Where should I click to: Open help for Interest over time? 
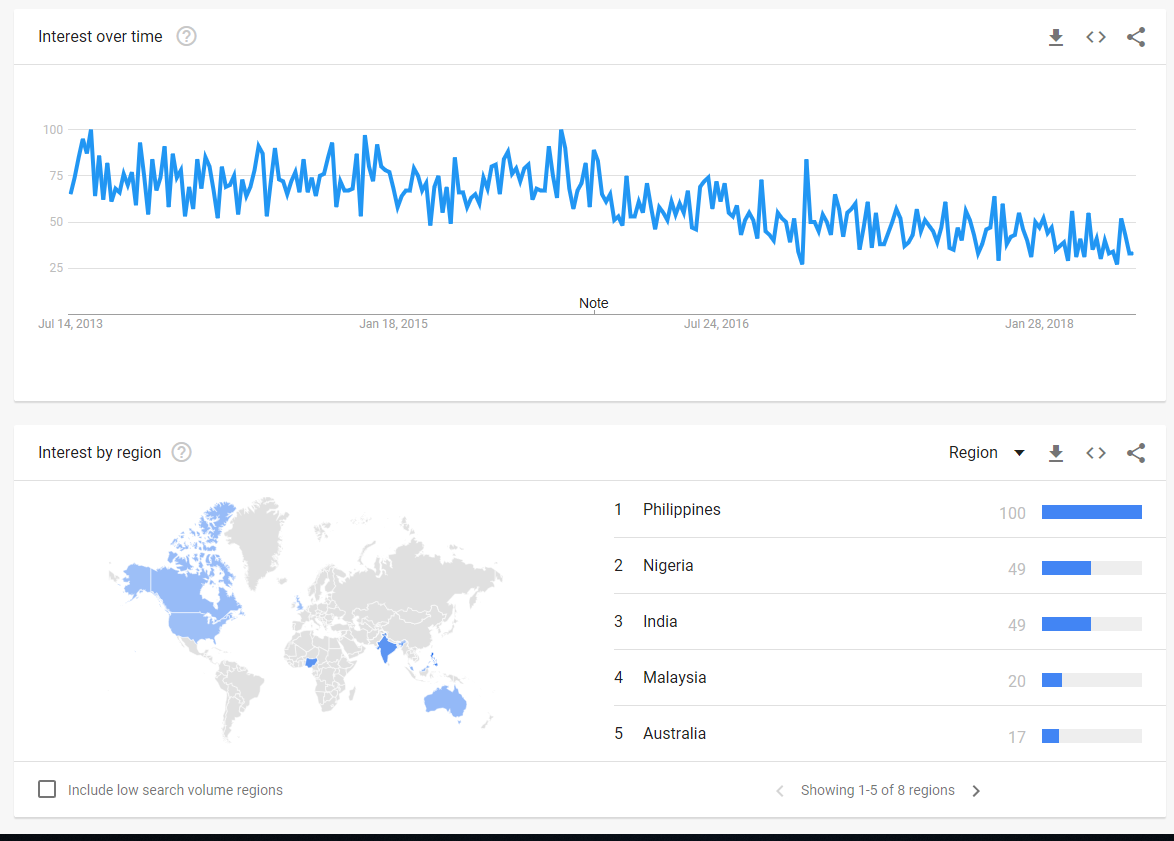click(186, 37)
